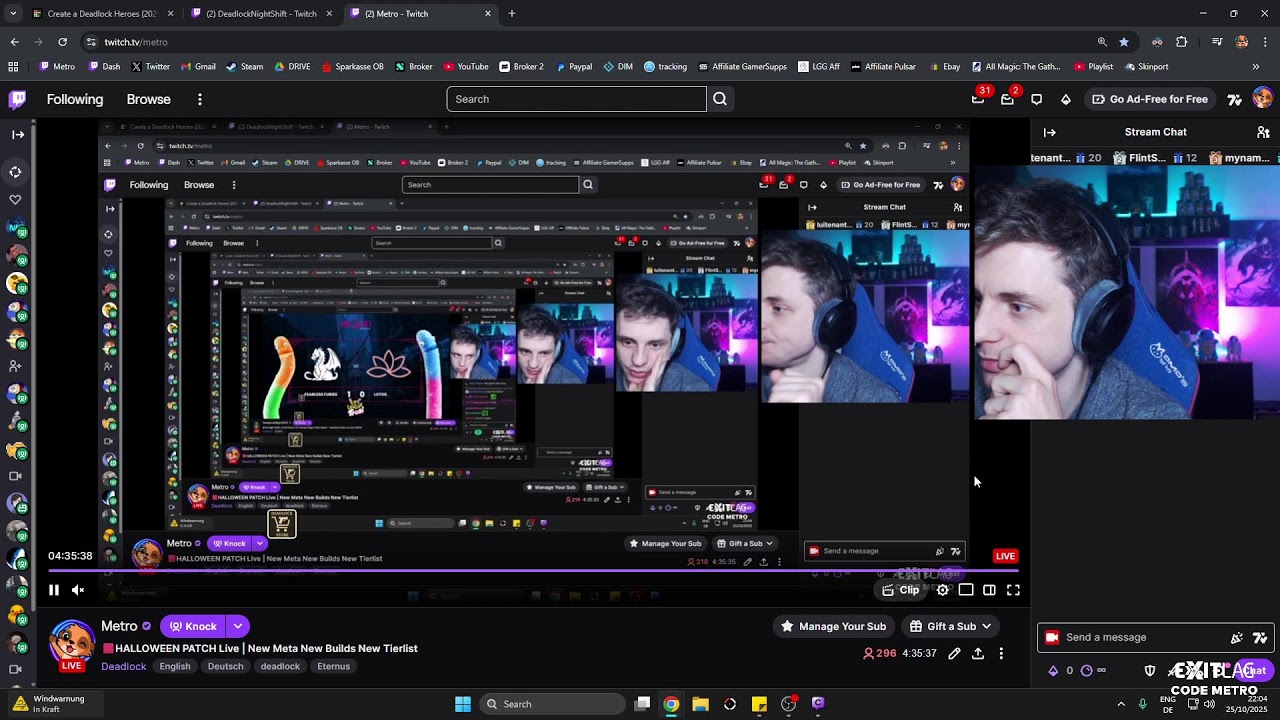Open the browser apps grid icon
1280x720 pixels.
[x=13, y=67]
